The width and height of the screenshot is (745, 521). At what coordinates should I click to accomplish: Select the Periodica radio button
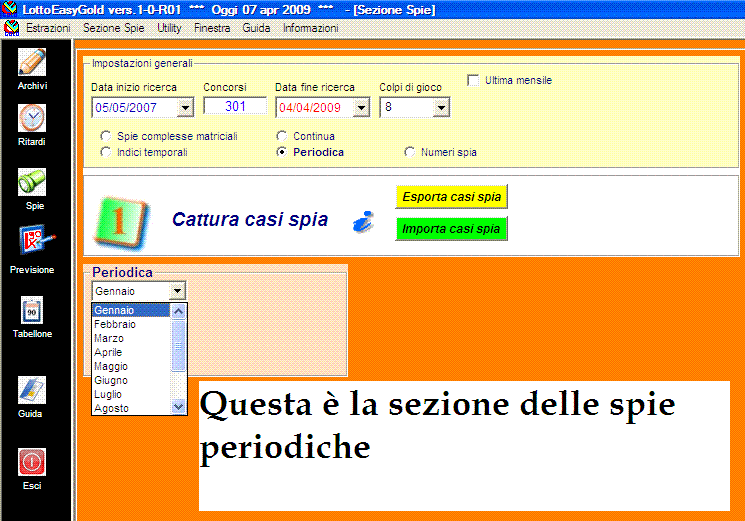tap(281, 152)
